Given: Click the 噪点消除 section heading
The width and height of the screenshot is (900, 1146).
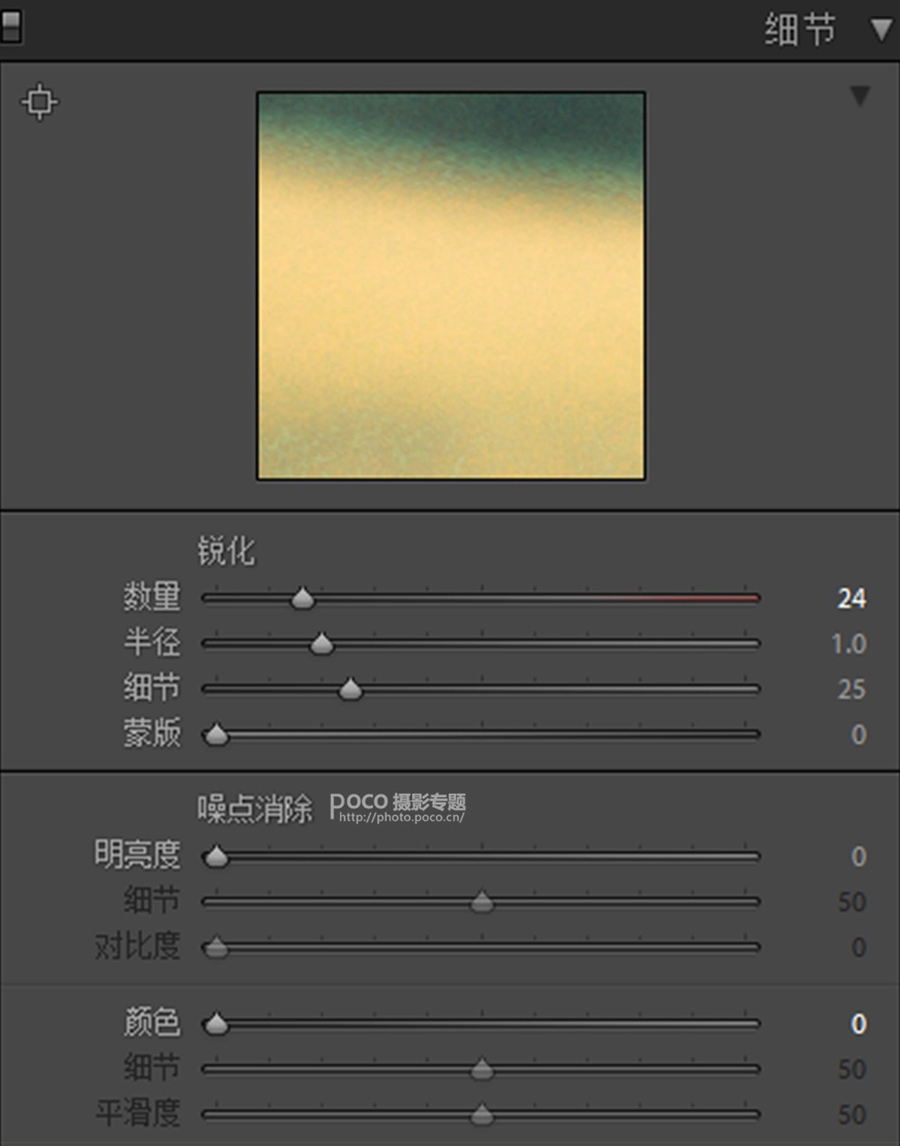Looking at the screenshot, I should coord(254,809).
